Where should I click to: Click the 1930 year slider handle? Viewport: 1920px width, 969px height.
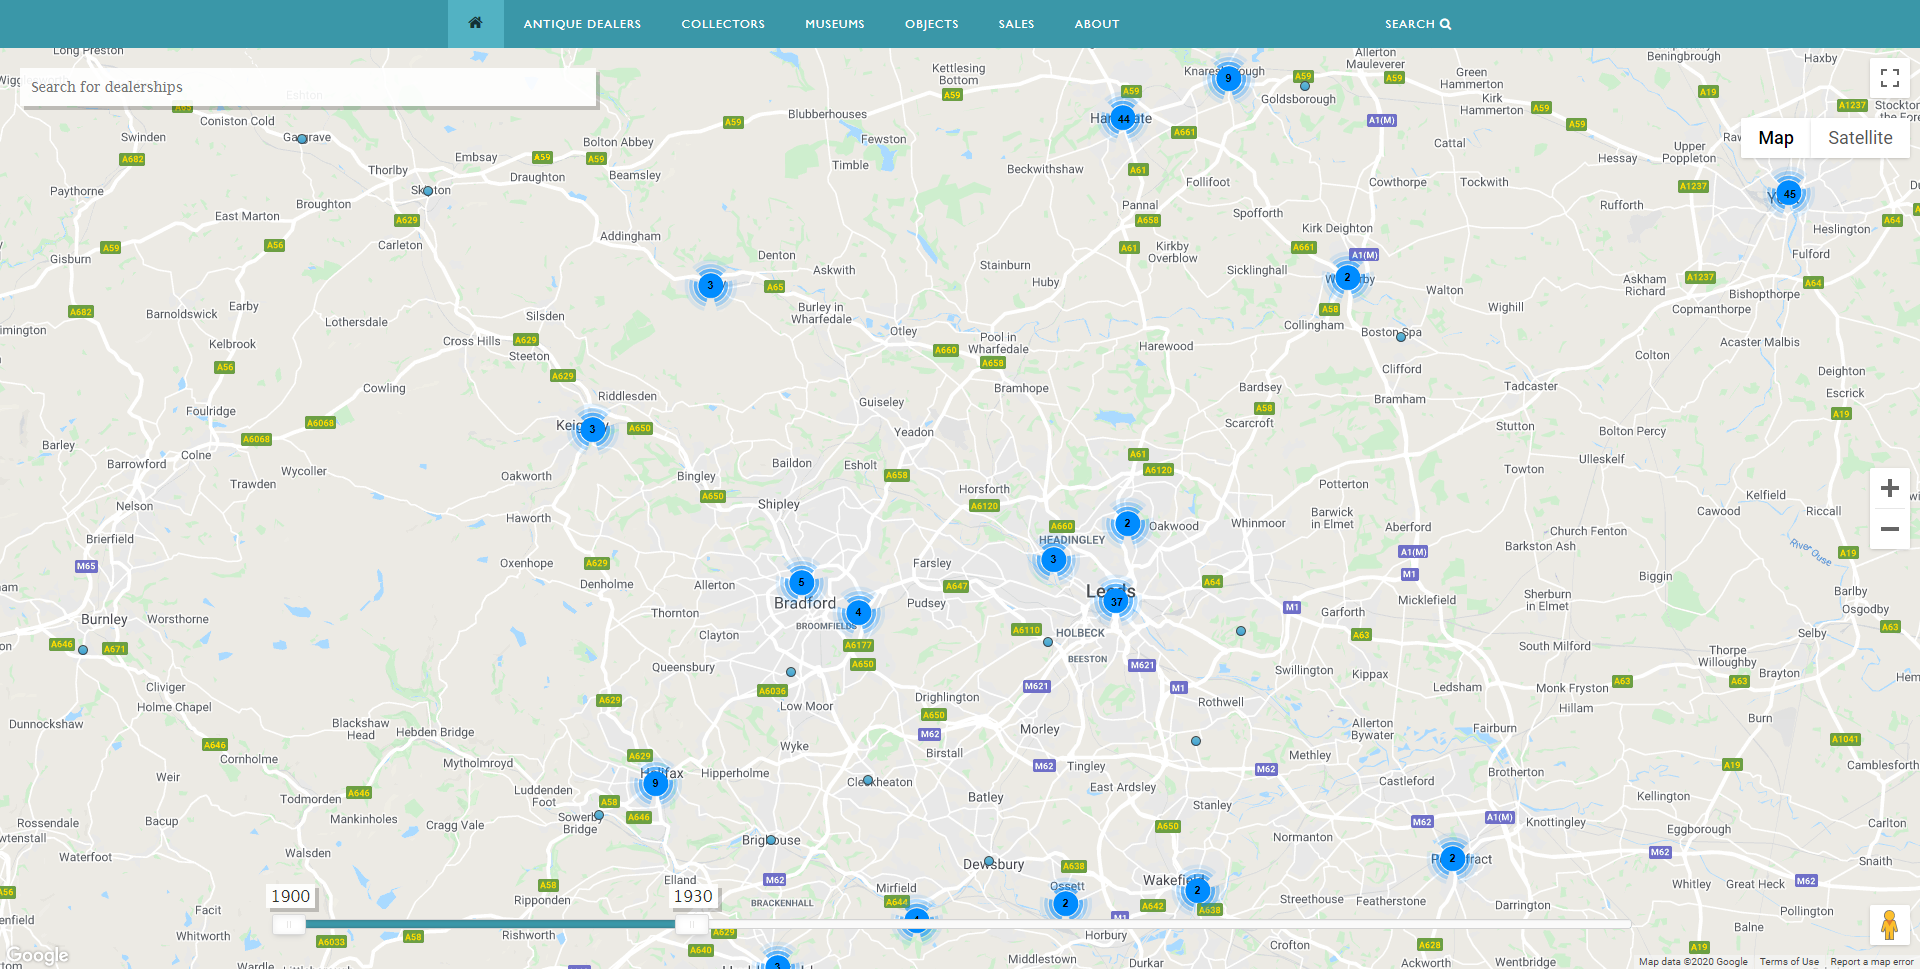tap(691, 925)
